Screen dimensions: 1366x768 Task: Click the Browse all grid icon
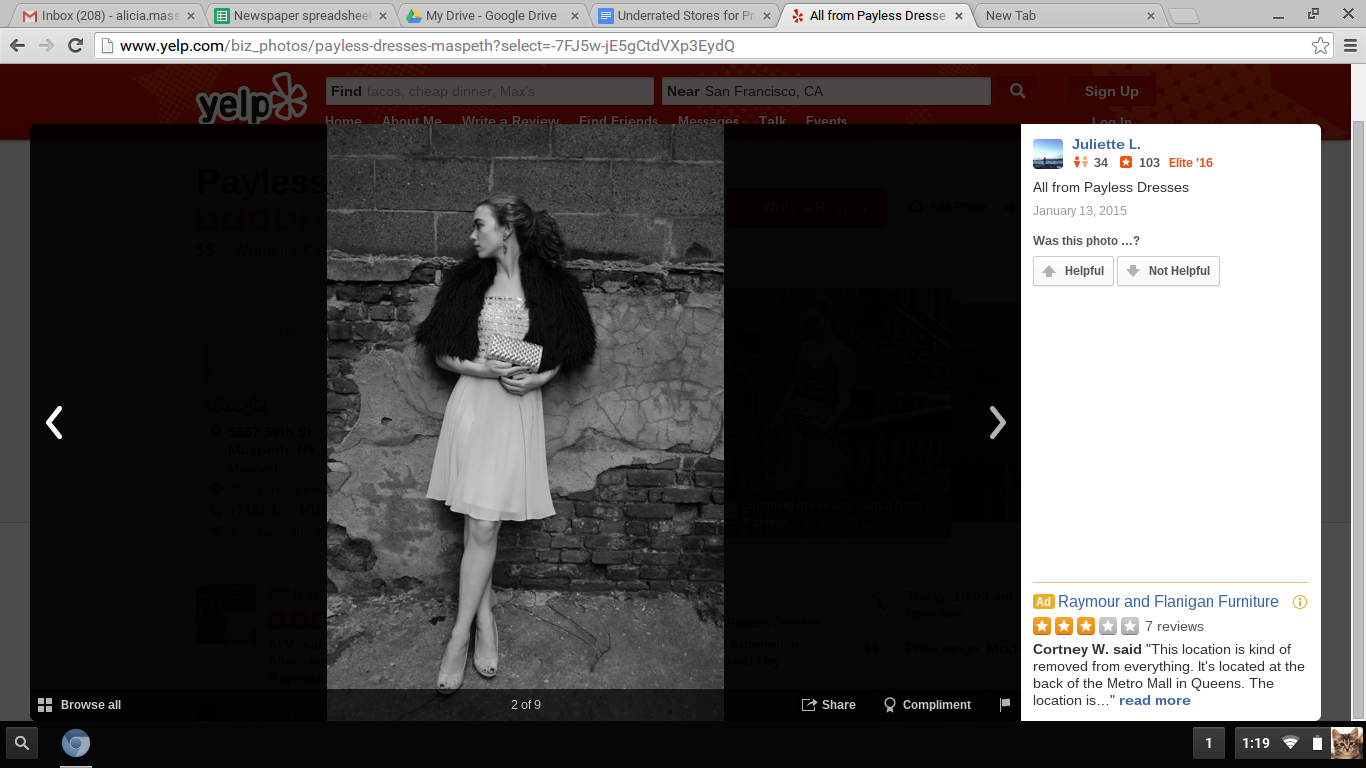click(45, 705)
